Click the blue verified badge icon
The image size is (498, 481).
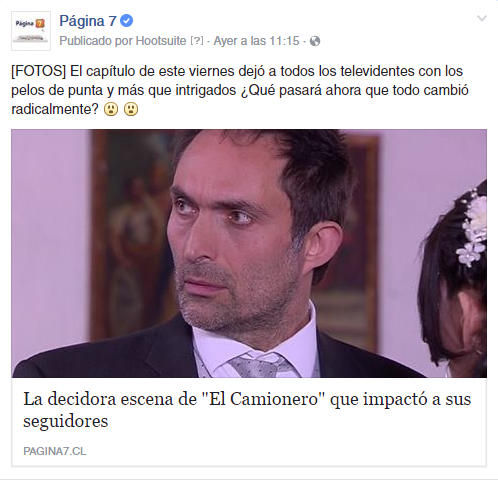click(x=127, y=21)
